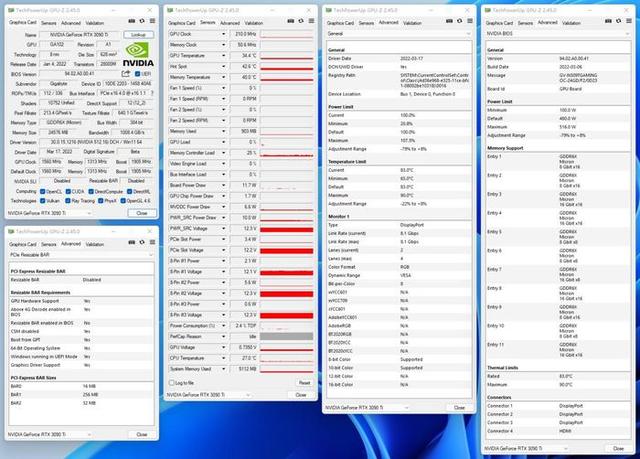Click camera icon in Sensors window
This screenshot has height=459, width=640.
[x=291, y=21]
